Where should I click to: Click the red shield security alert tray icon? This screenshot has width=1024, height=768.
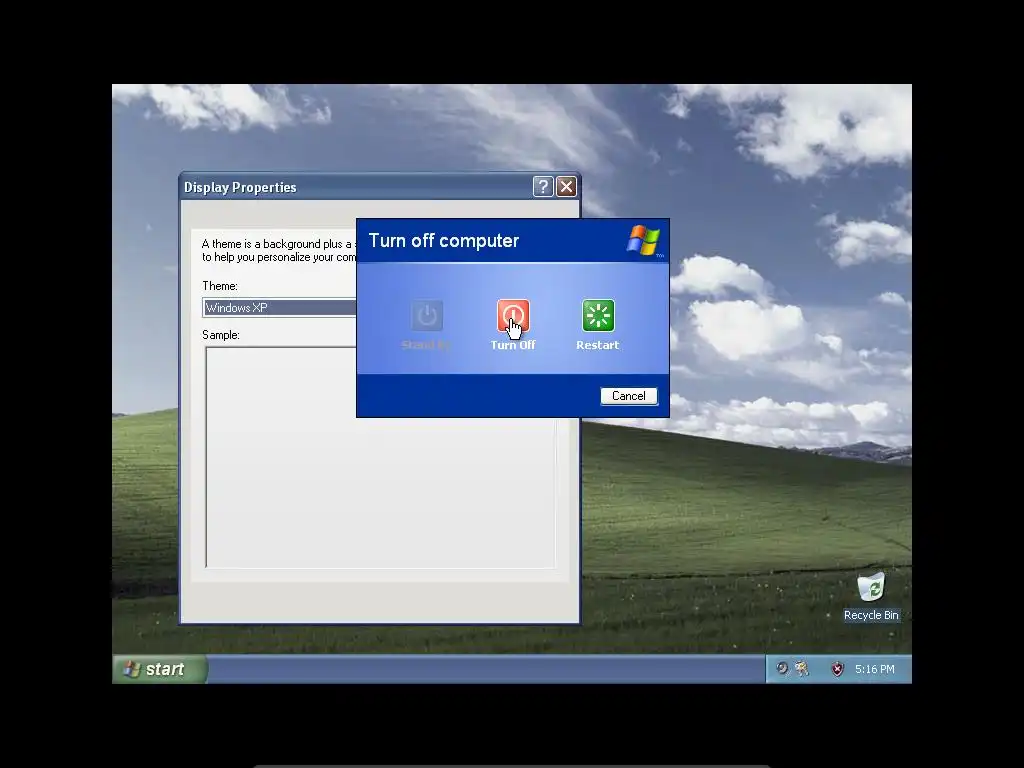tap(837, 669)
